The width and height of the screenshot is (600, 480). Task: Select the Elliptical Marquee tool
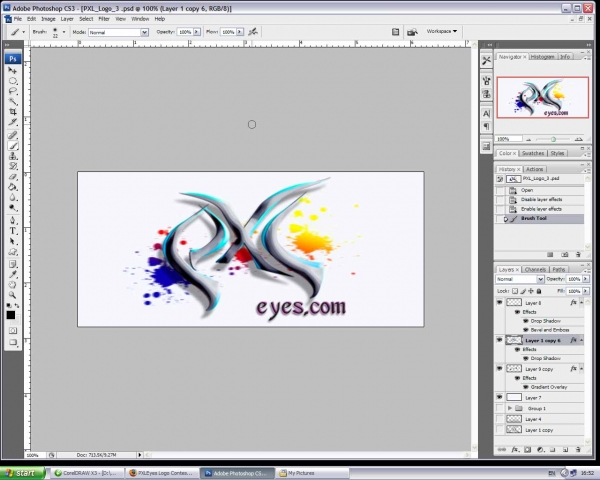pos(13,81)
